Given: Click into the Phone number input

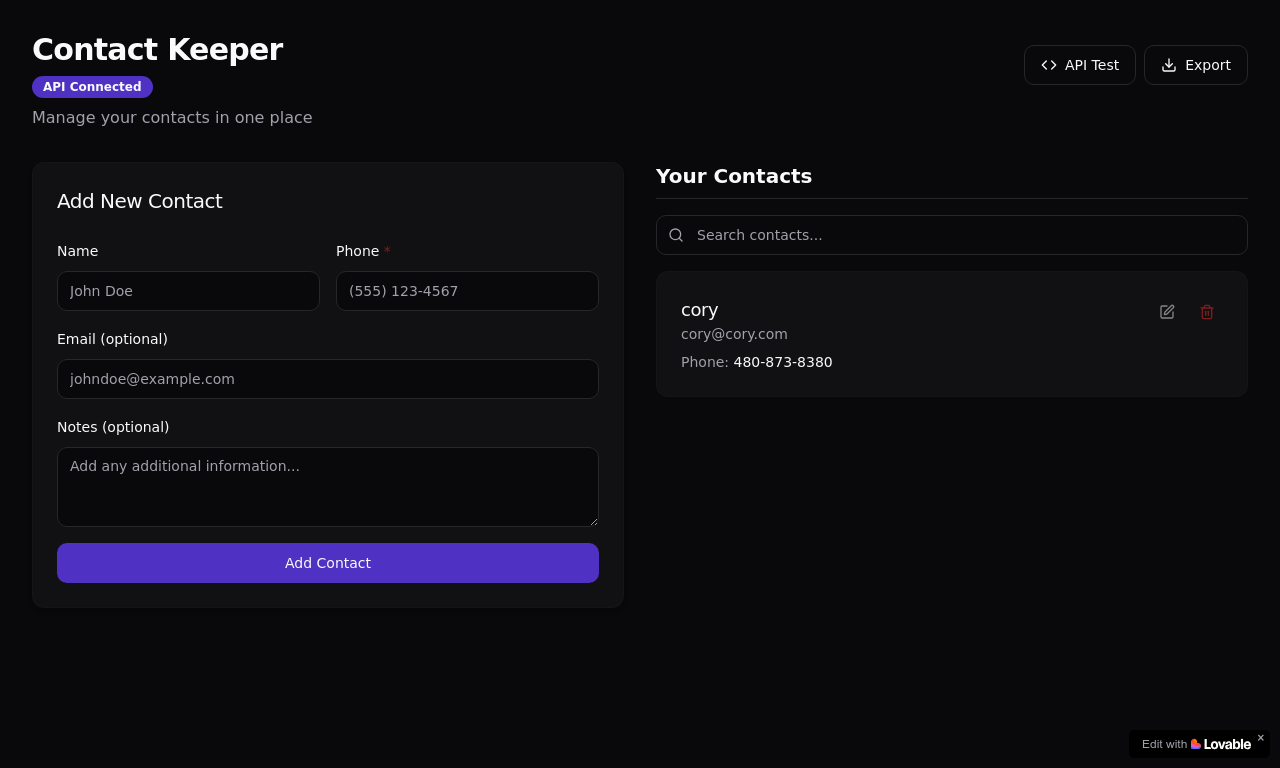Looking at the screenshot, I should (x=467, y=291).
